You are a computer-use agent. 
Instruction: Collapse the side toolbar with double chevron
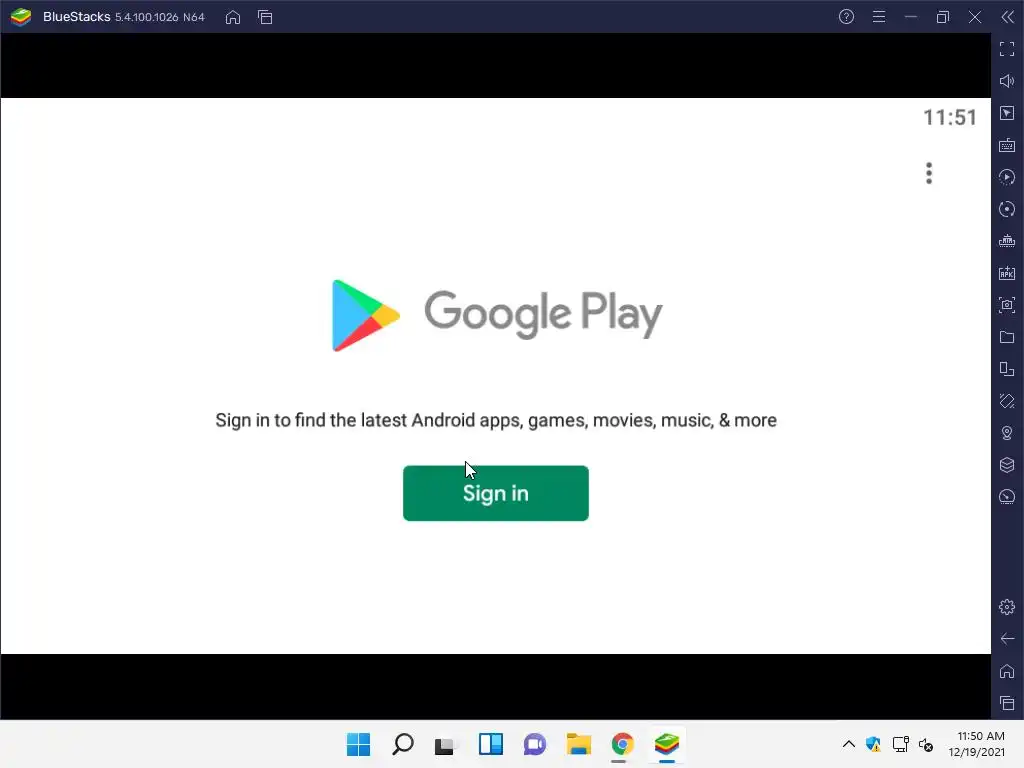pyautogui.click(x=1008, y=17)
